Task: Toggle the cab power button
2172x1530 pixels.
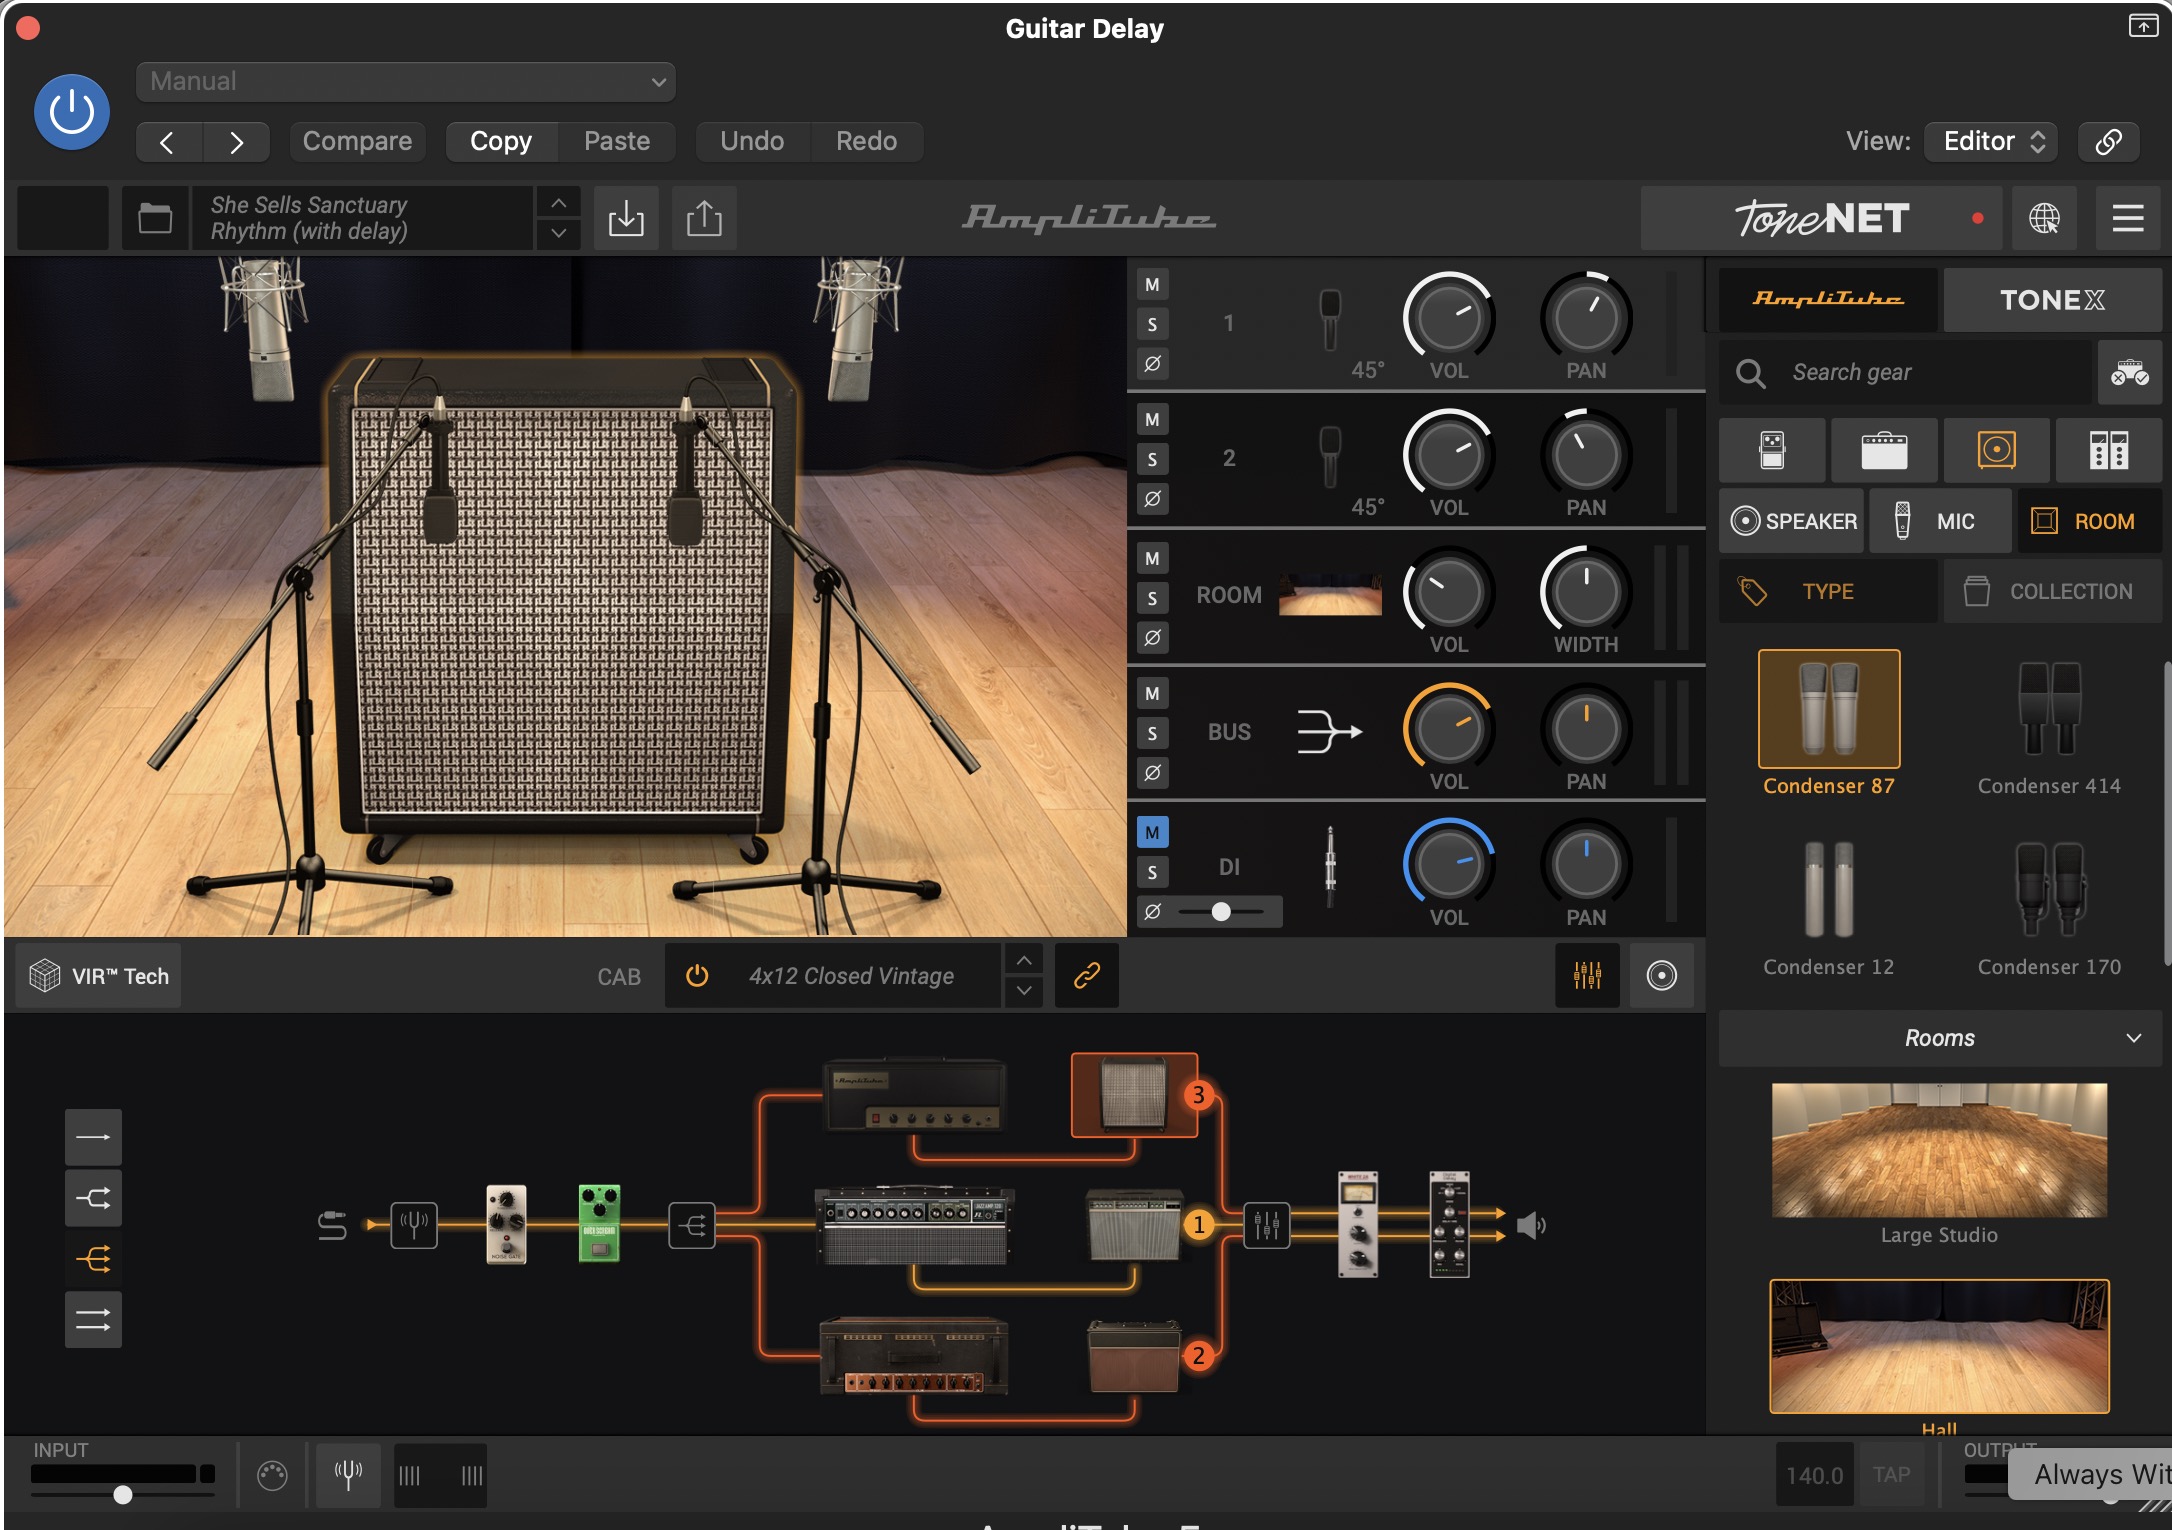Action: coord(697,975)
